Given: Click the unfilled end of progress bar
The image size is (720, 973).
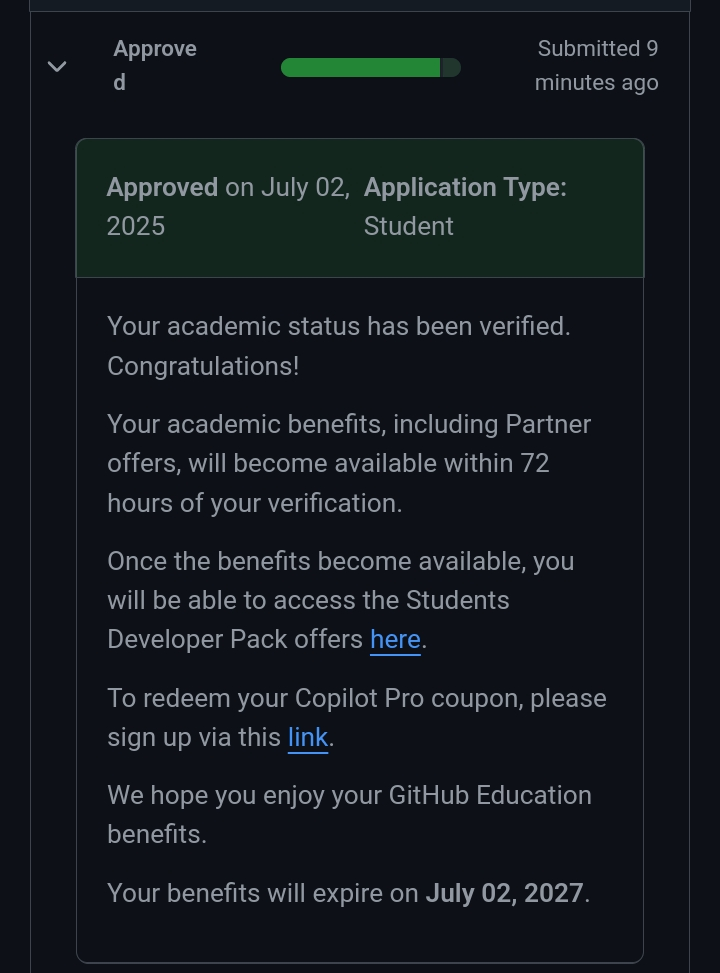Looking at the screenshot, I should (x=451, y=68).
